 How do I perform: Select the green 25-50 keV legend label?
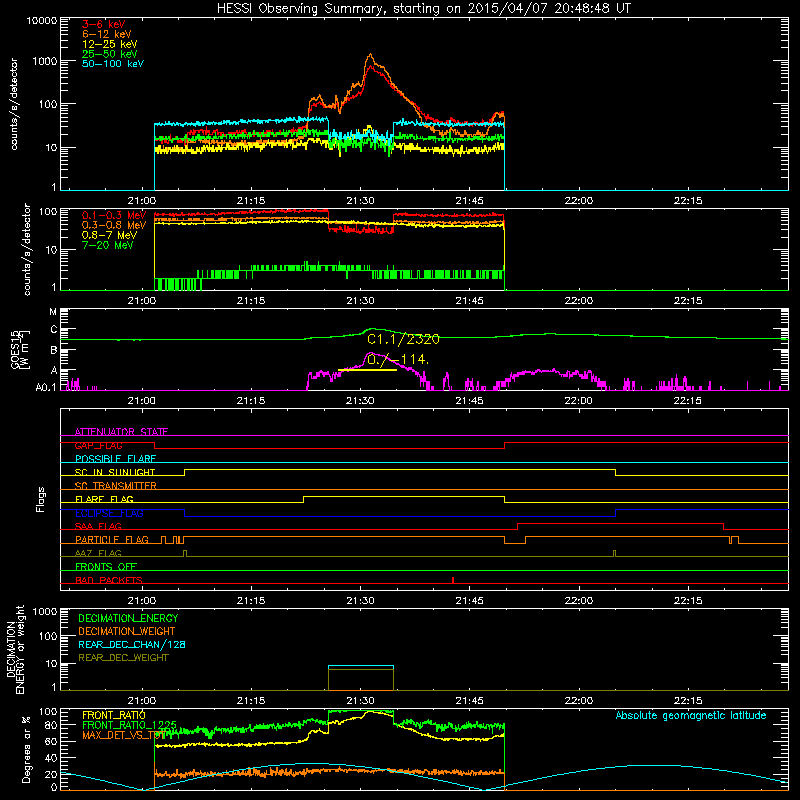(x=110, y=54)
